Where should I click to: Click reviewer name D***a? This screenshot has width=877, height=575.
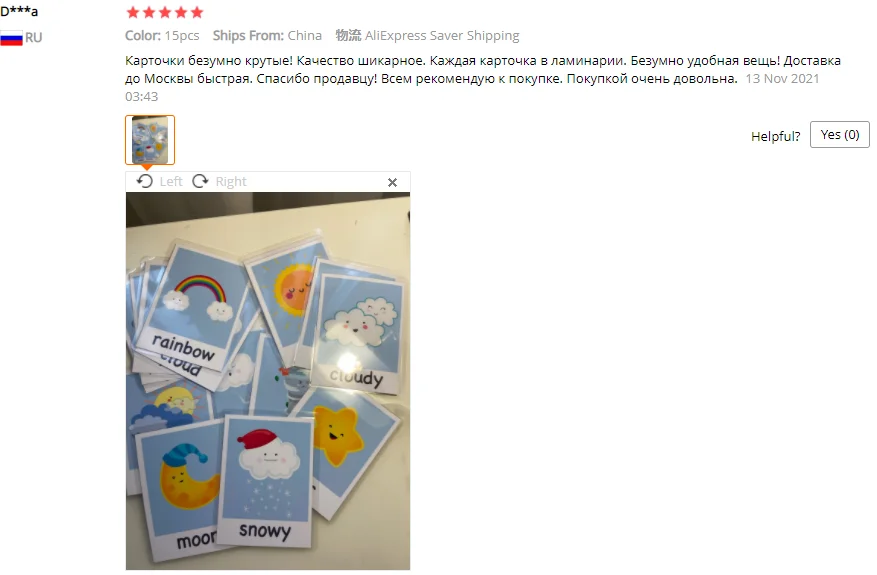click(x=19, y=11)
